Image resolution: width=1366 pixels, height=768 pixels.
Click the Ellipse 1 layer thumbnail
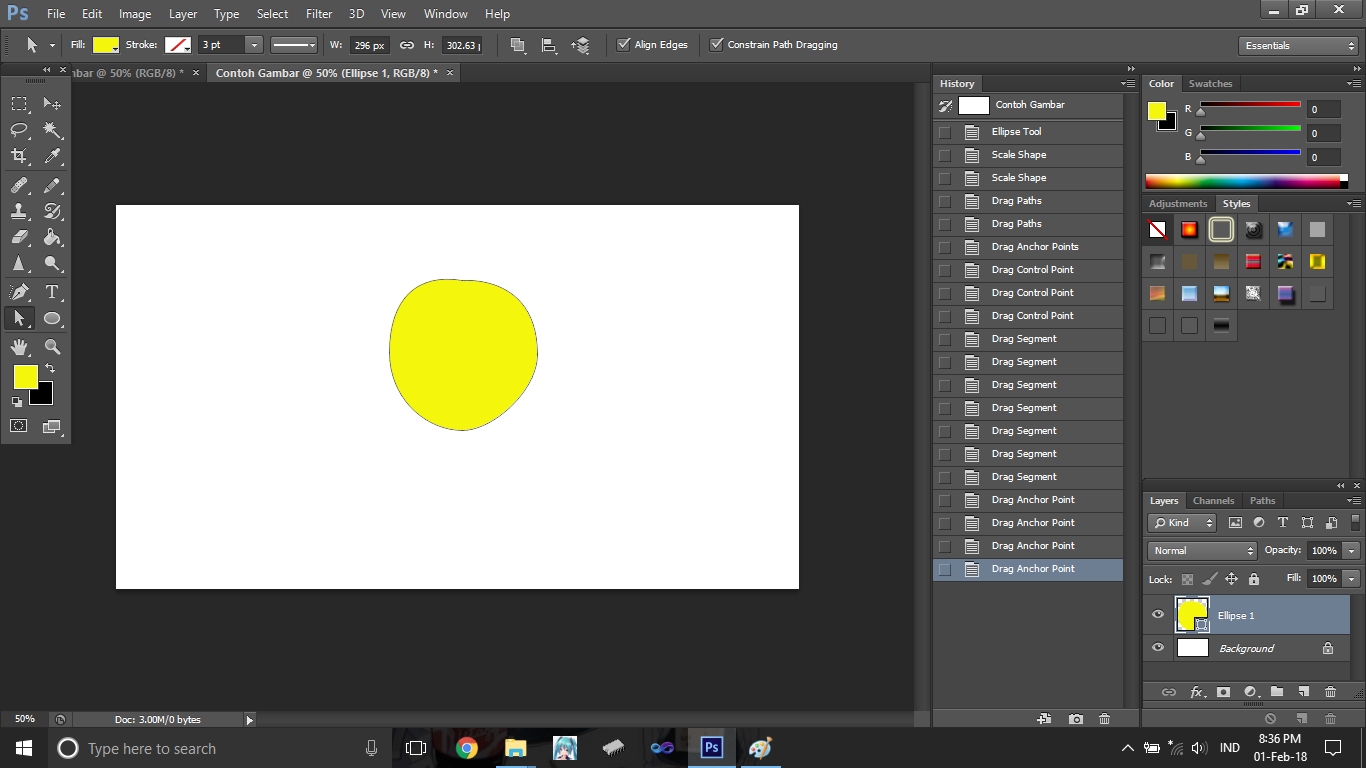tap(1192, 614)
